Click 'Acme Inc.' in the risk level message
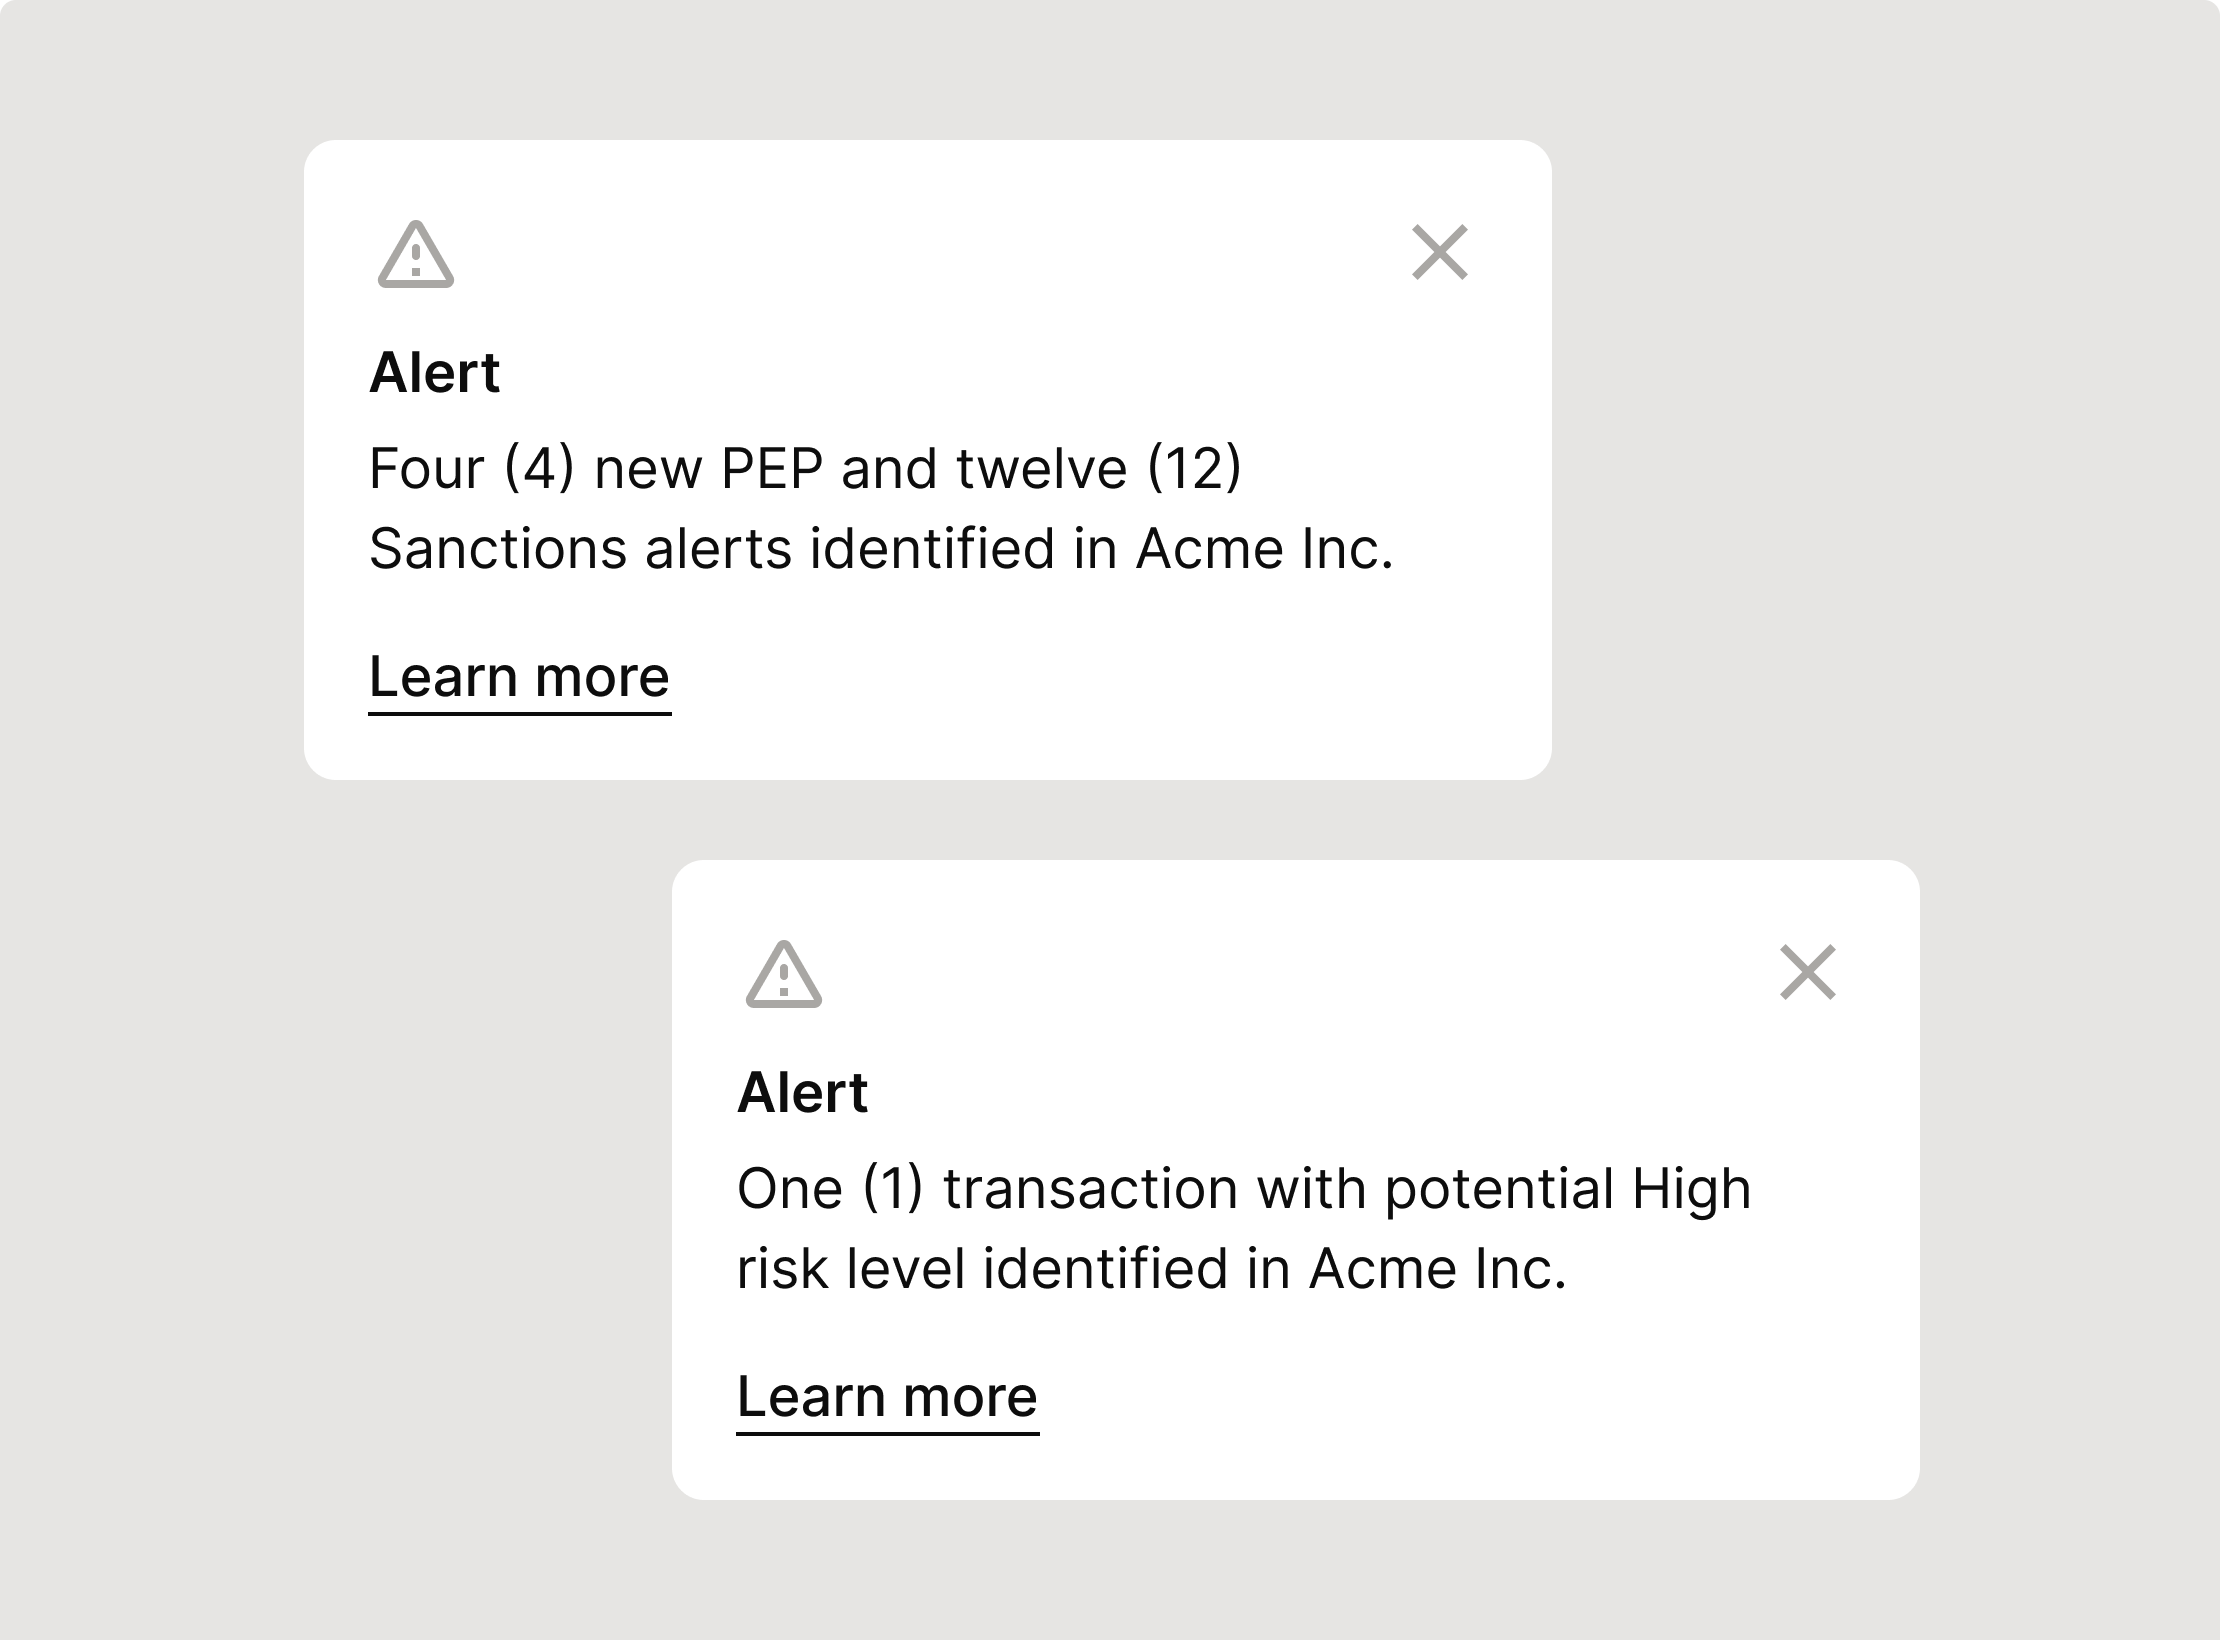Image resolution: width=2220 pixels, height=1640 pixels. [1437, 1268]
